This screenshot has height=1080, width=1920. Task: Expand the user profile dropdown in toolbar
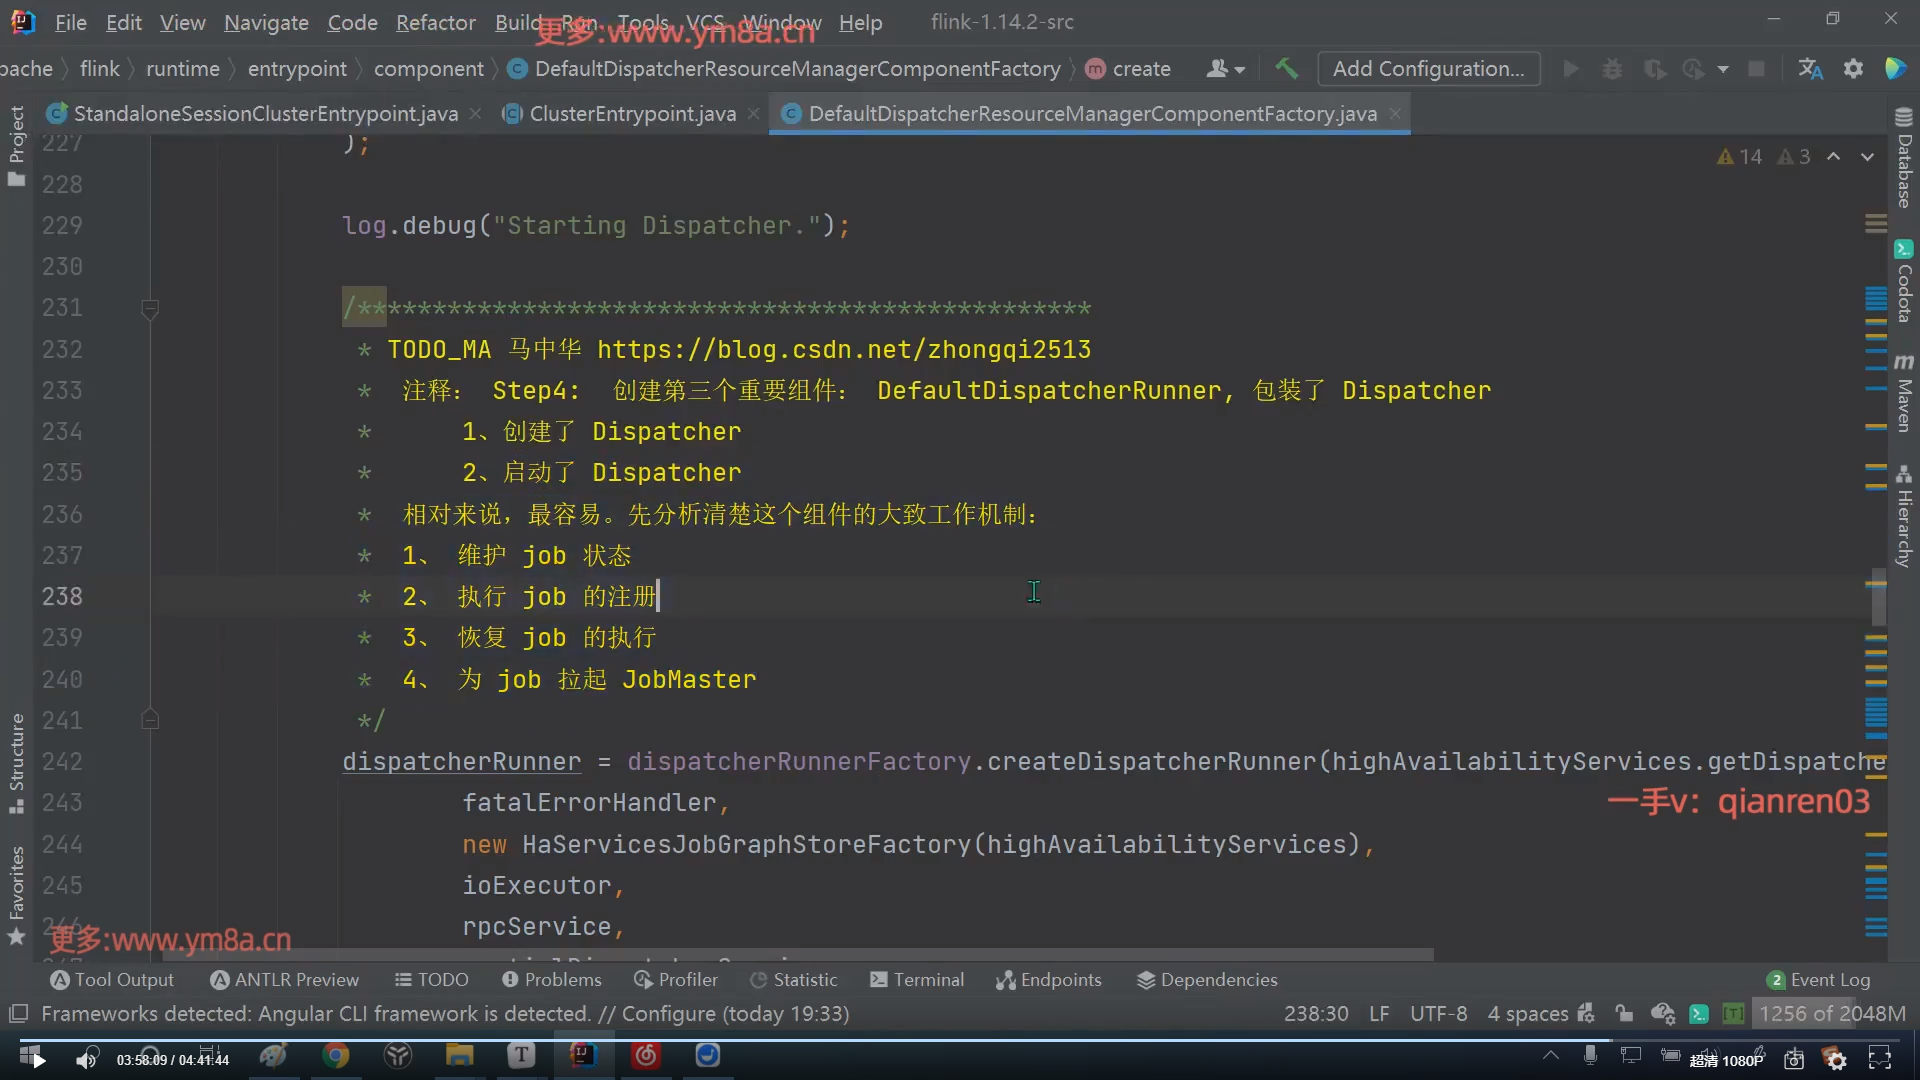click(x=1225, y=69)
